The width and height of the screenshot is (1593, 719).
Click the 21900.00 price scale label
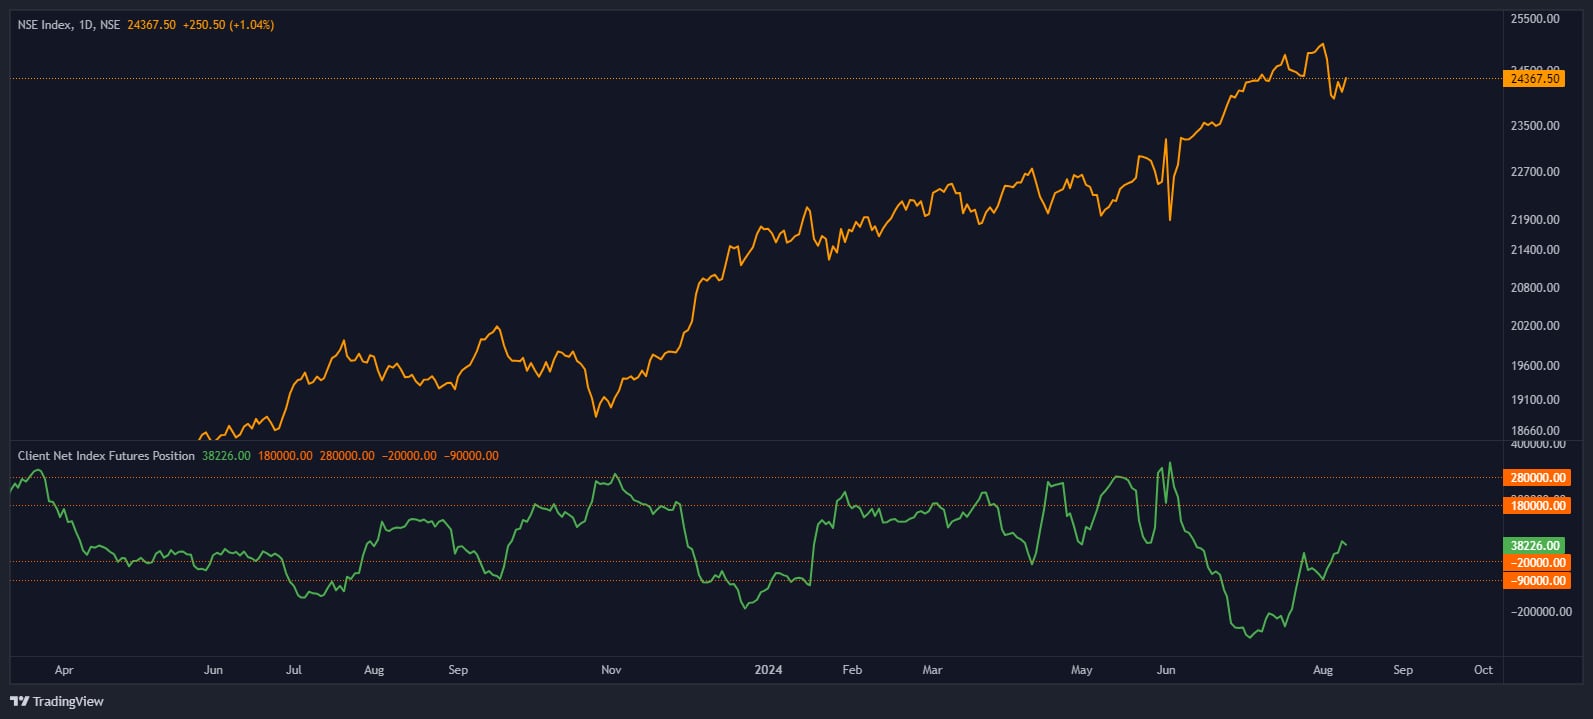1535,220
